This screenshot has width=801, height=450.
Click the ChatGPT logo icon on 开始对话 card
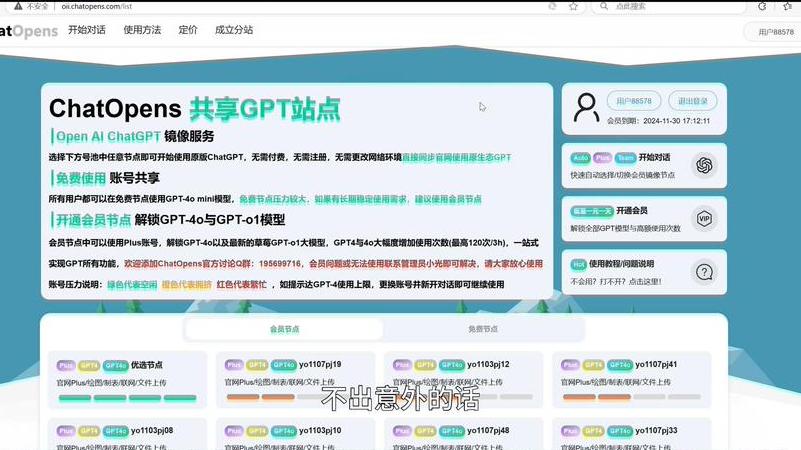(x=704, y=165)
